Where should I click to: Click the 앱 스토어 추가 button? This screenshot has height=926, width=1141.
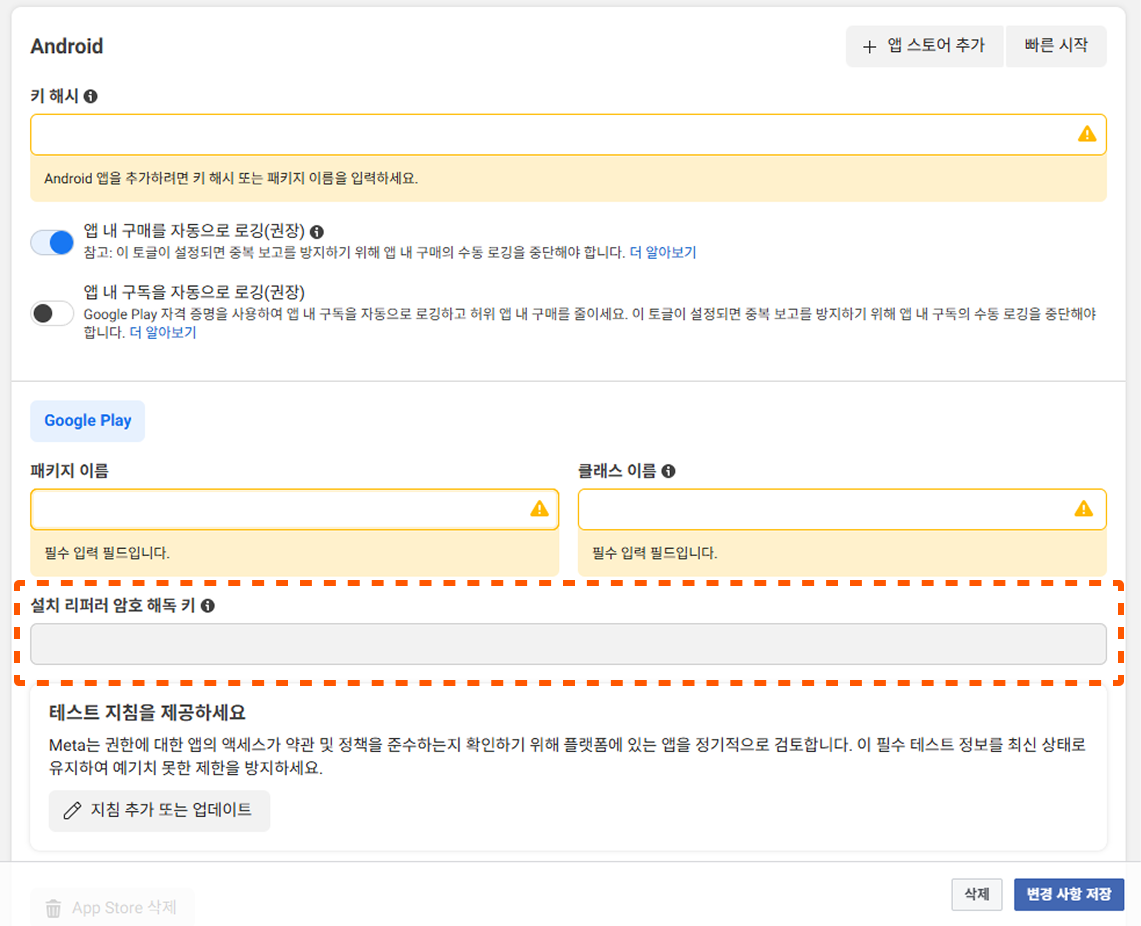coord(924,46)
